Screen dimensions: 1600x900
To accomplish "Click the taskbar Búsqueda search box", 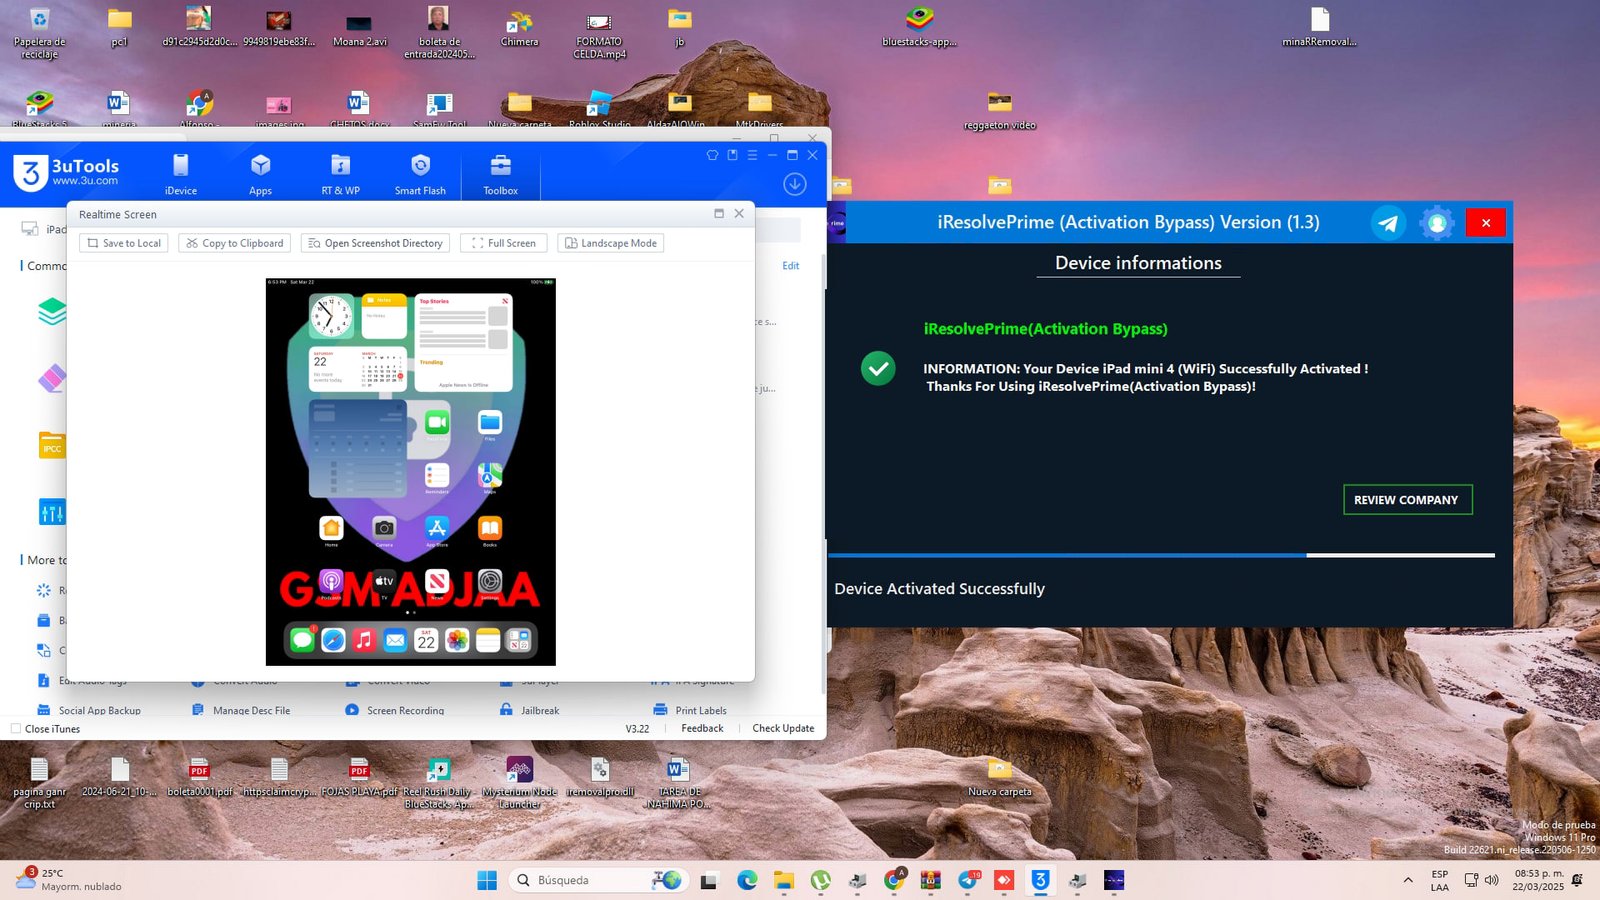I will click(x=597, y=880).
